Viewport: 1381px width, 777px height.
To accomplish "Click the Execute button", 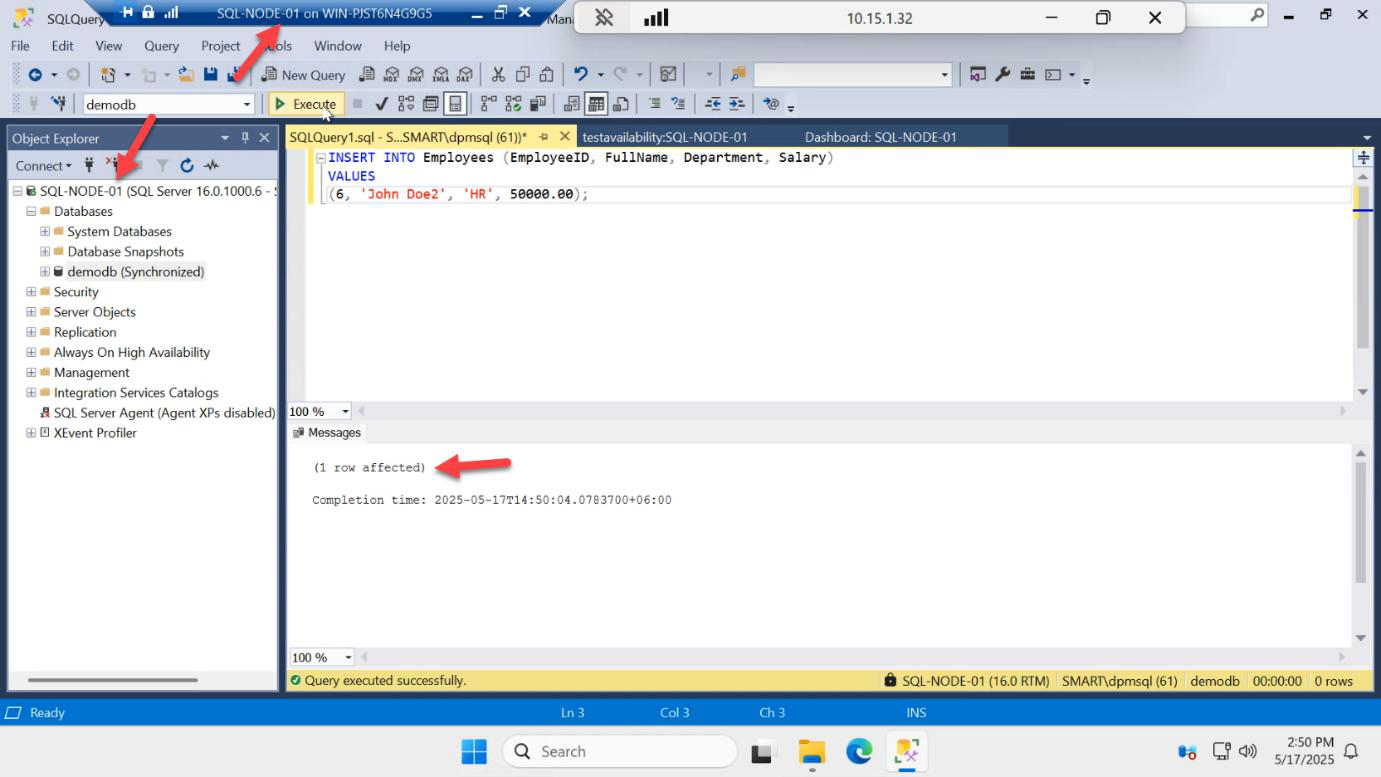I will 306,104.
